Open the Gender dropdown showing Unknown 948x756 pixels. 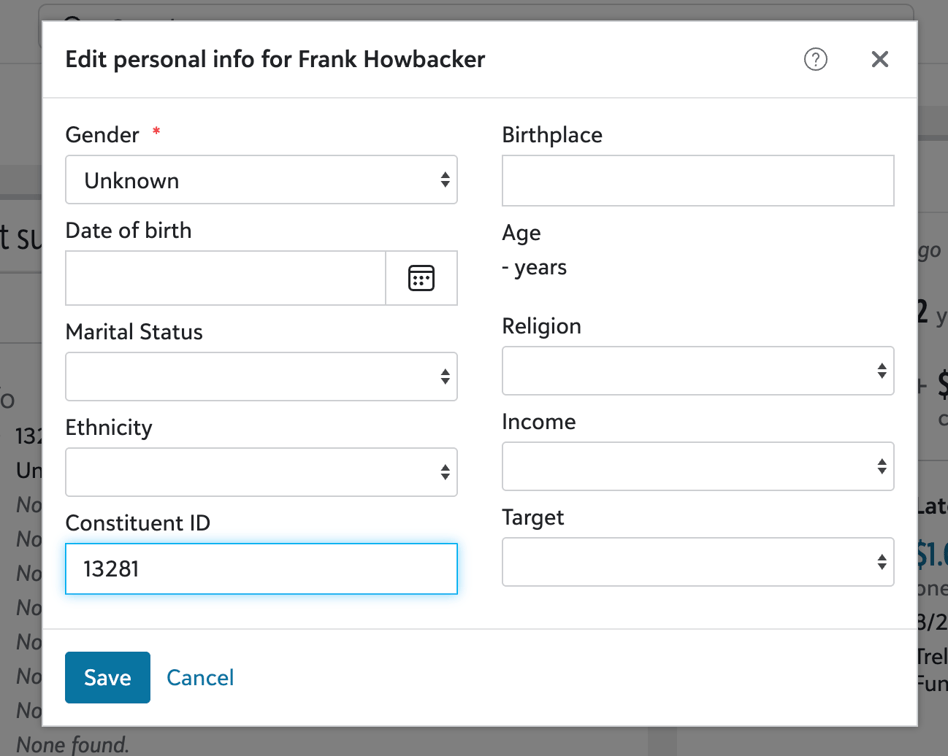[x=261, y=180]
